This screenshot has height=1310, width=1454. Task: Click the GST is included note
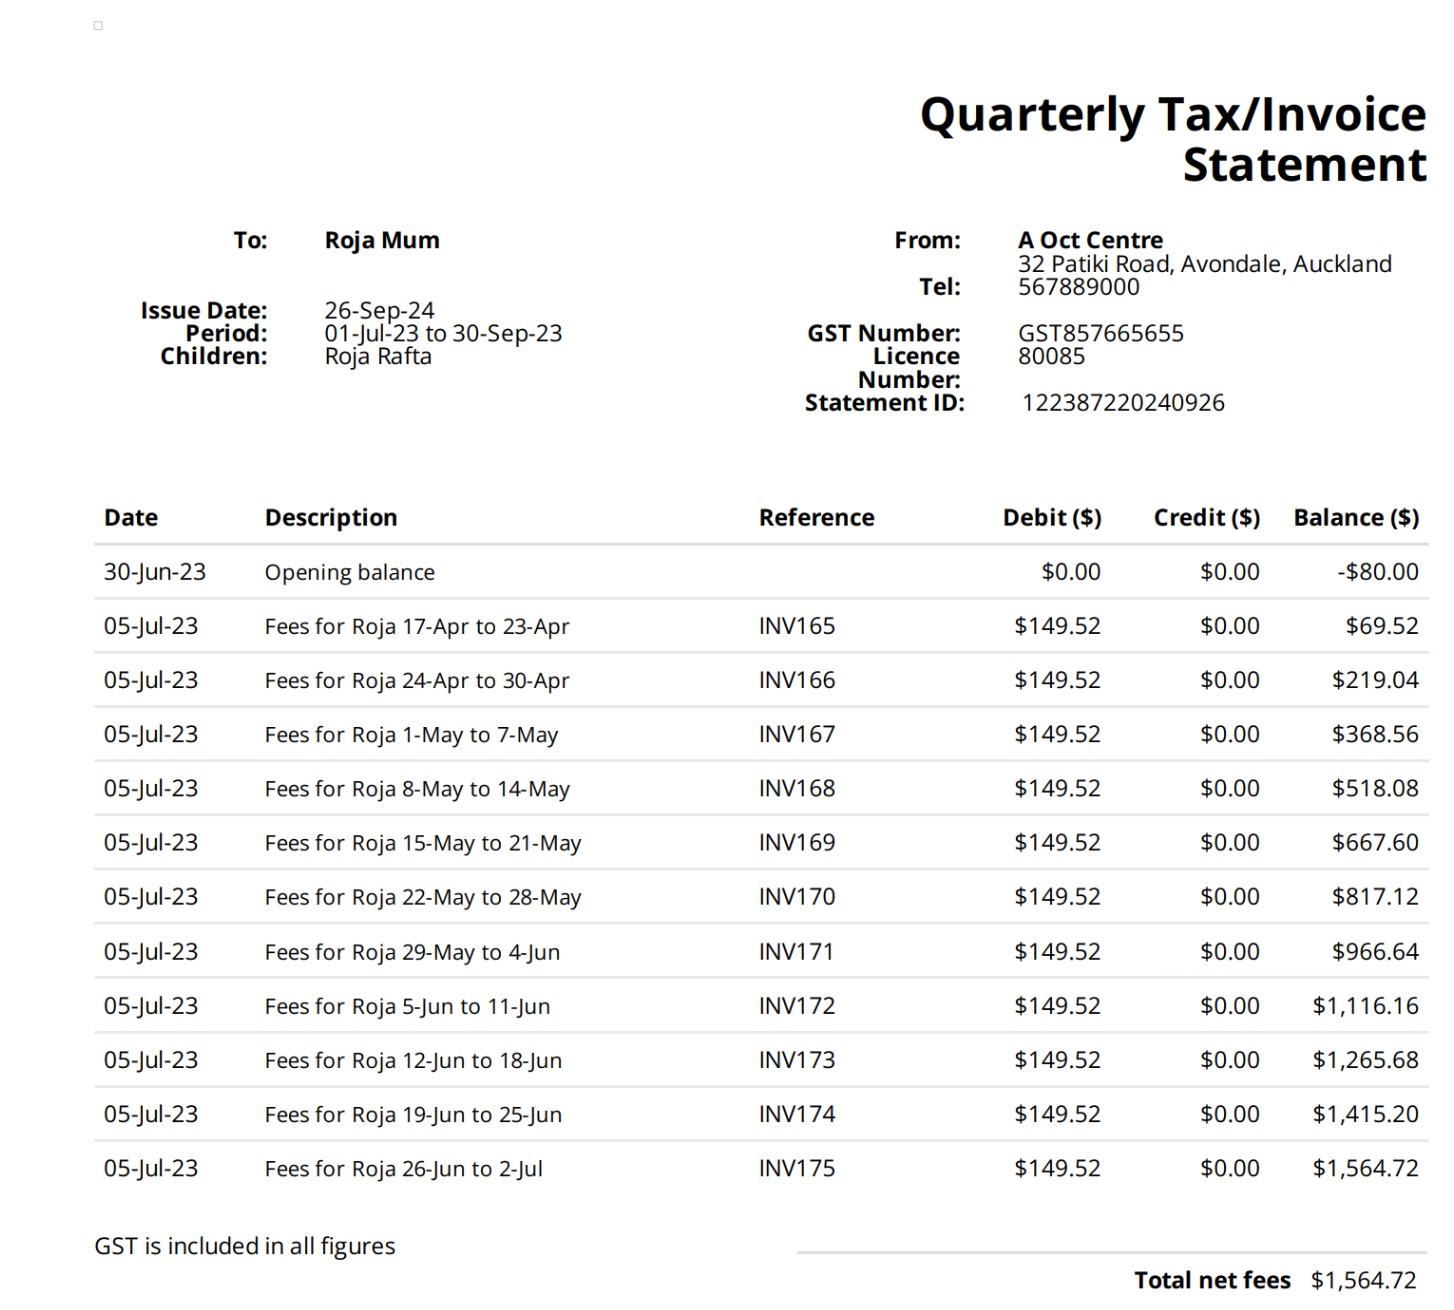[x=245, y=1246]
